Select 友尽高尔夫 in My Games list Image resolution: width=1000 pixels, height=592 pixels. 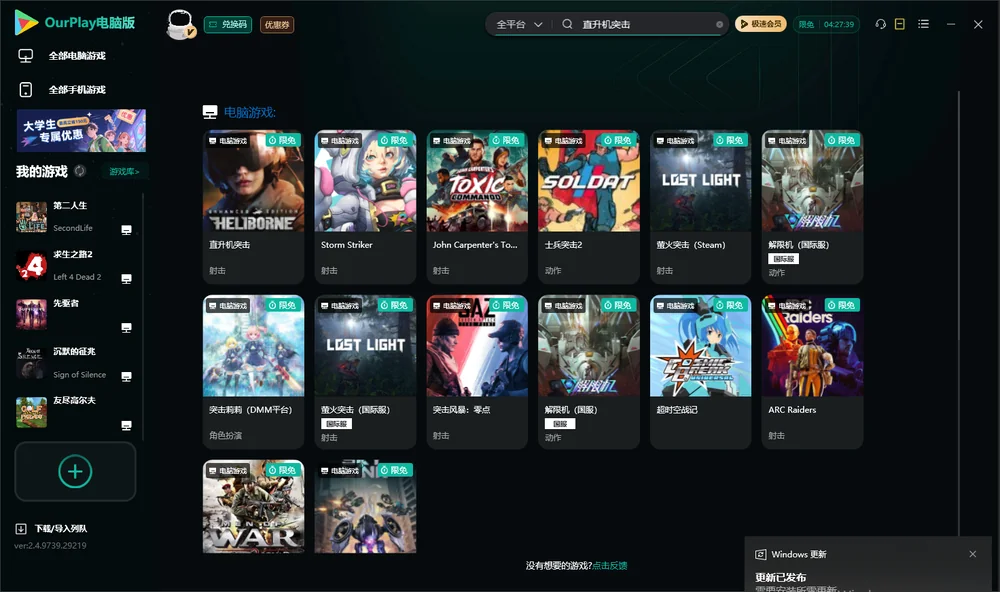(74, 401)
